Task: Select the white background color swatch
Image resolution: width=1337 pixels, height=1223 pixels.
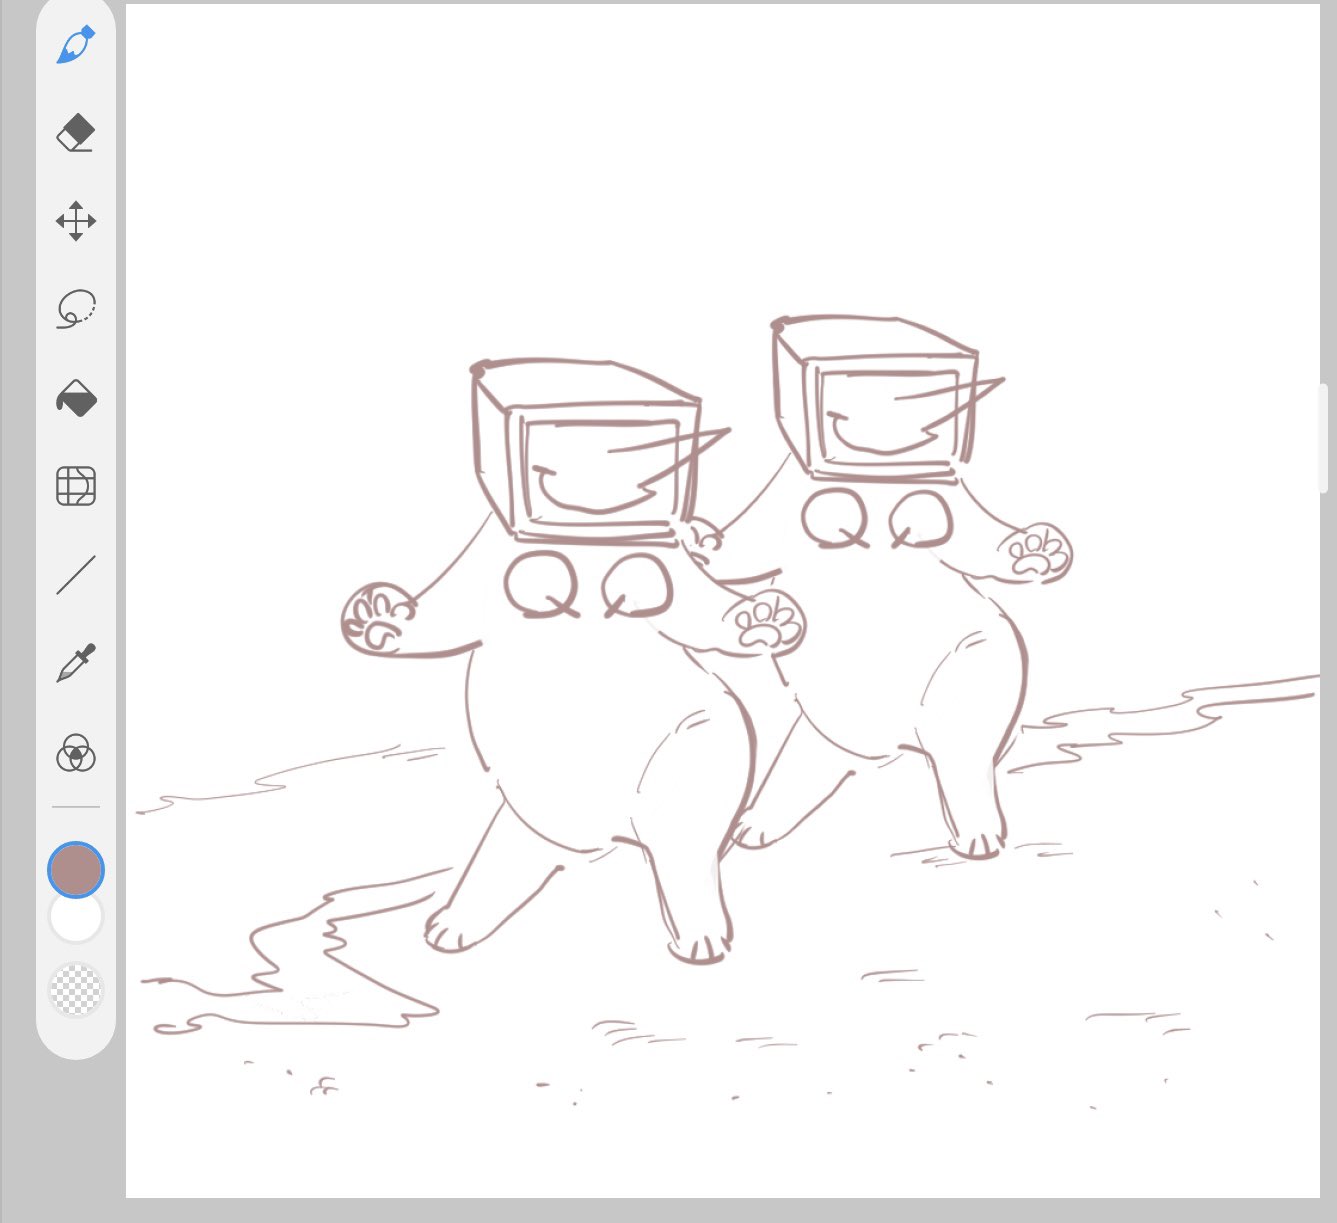Action: click(76, 919)
